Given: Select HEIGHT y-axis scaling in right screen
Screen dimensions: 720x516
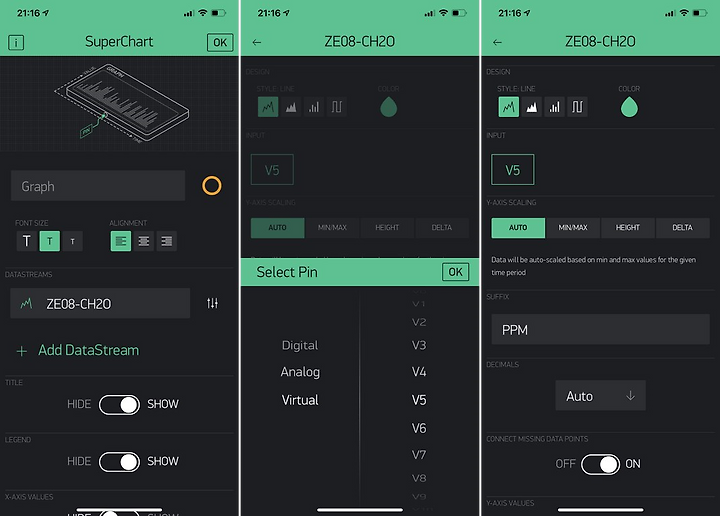Looking at the screenshot, I should [628, 228].
